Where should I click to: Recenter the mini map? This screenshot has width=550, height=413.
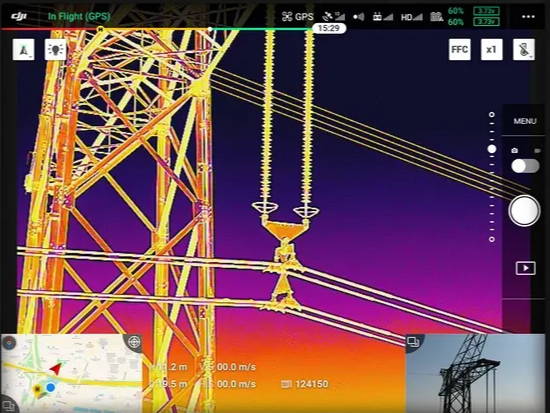coord(134,341)
